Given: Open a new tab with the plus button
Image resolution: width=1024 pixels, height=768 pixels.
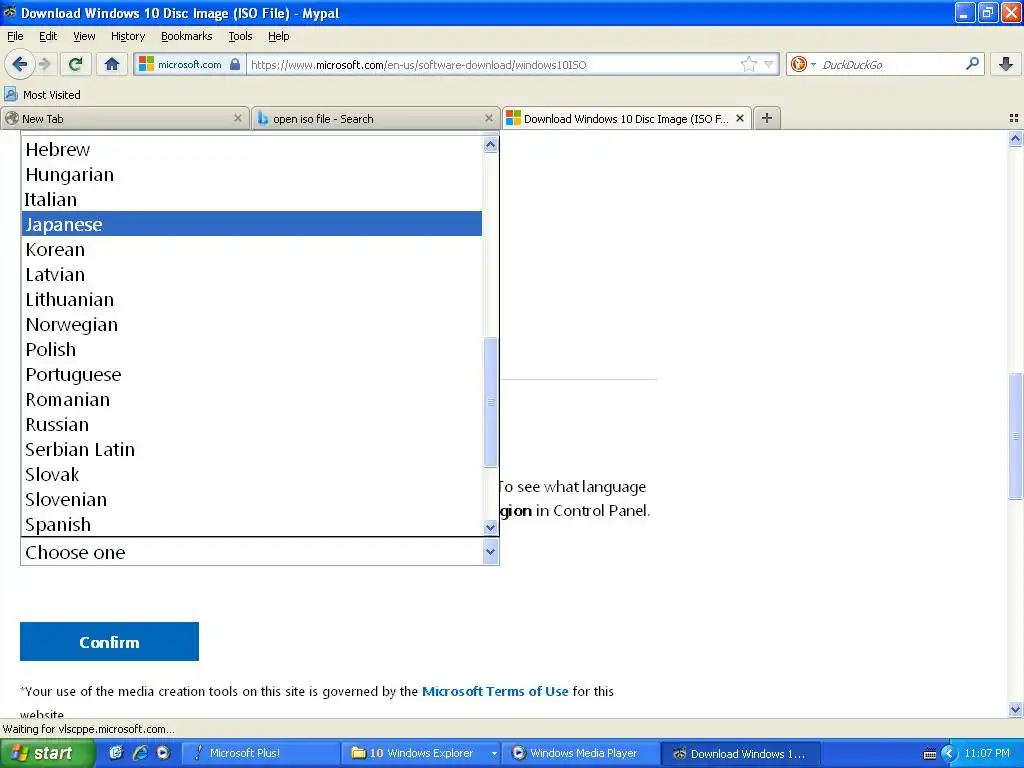Looking at the screenshot, I should [767, 118].
